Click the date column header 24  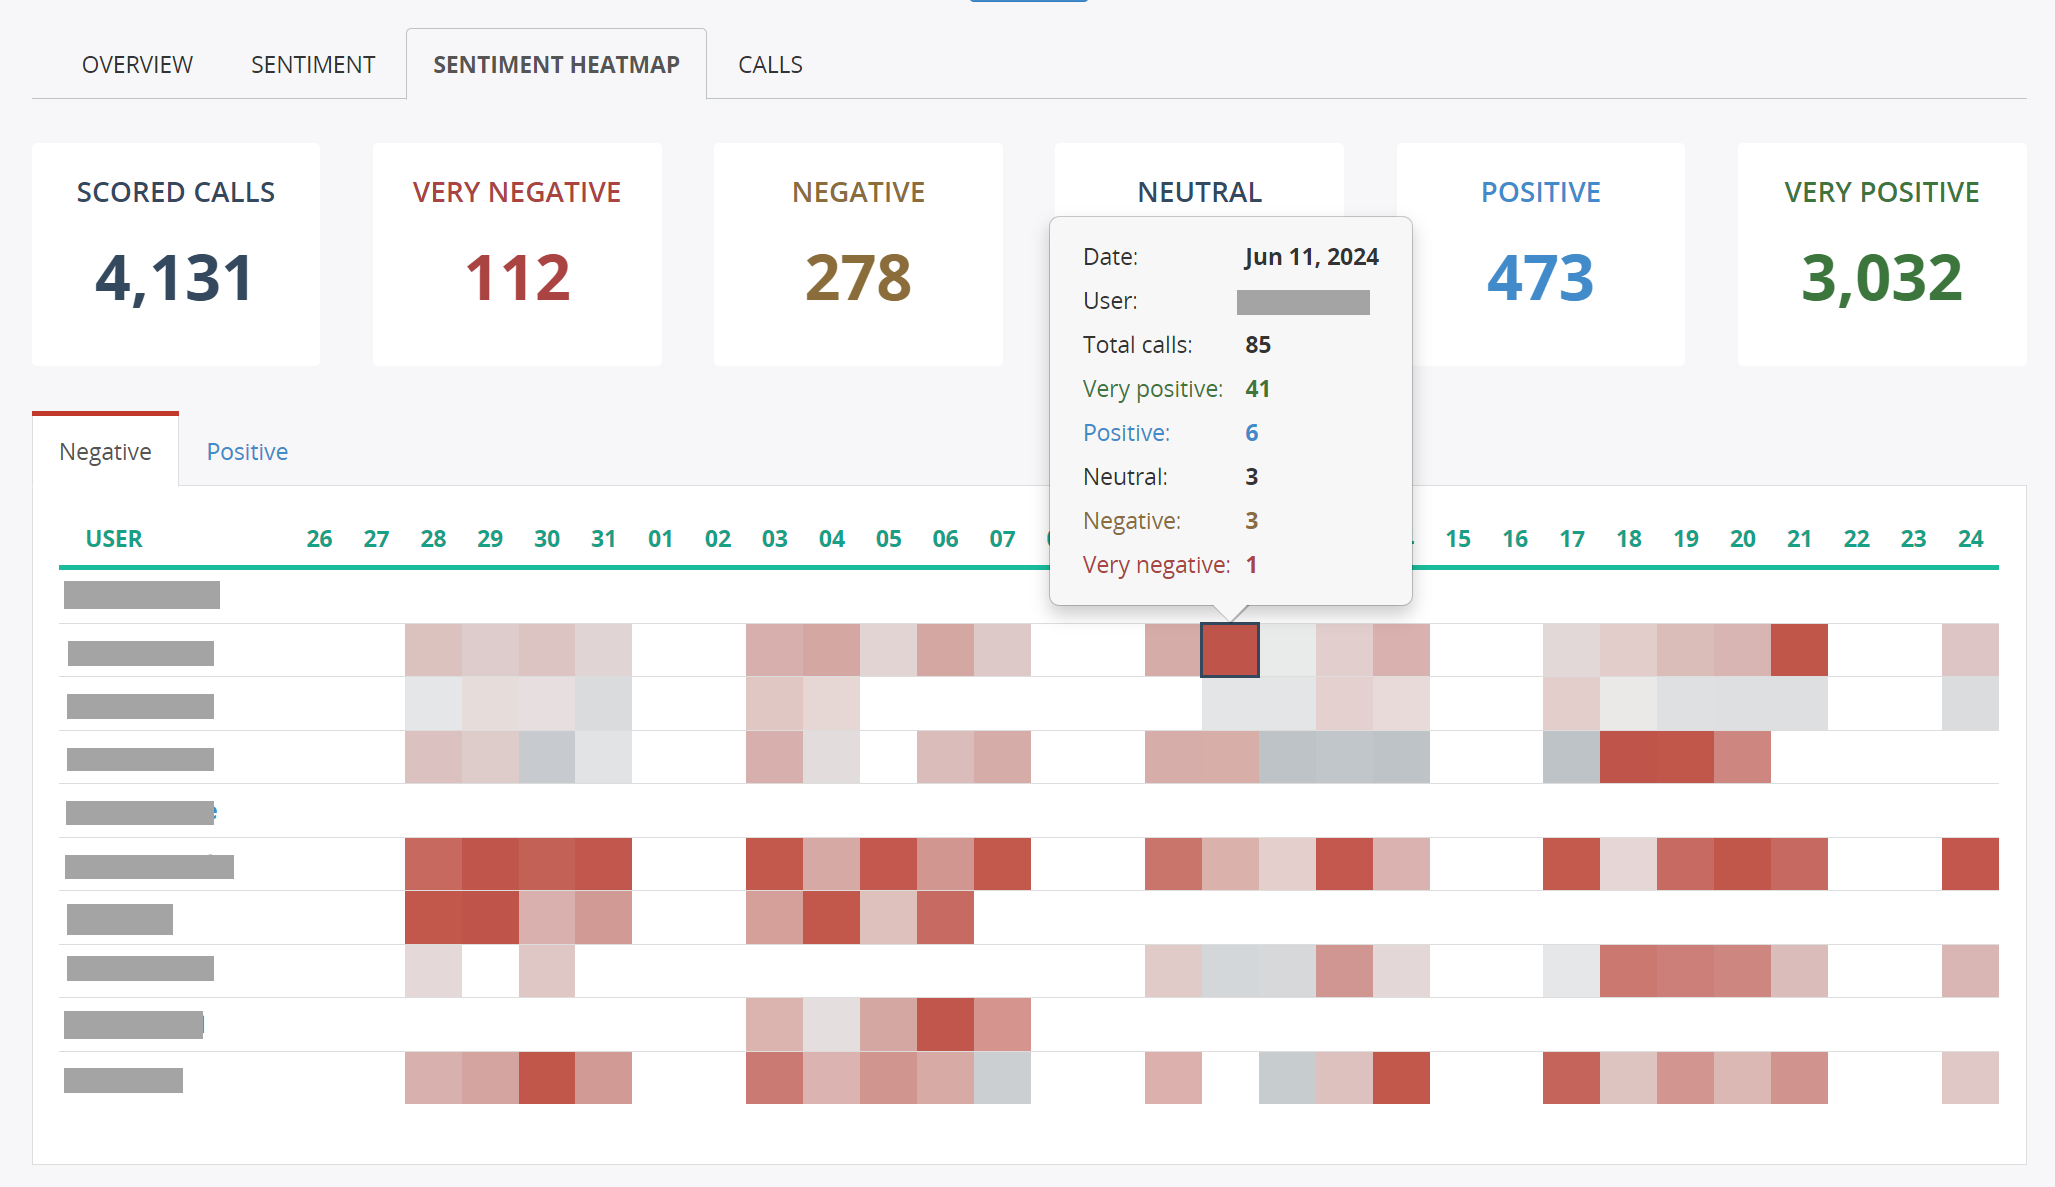point(1971,539)
